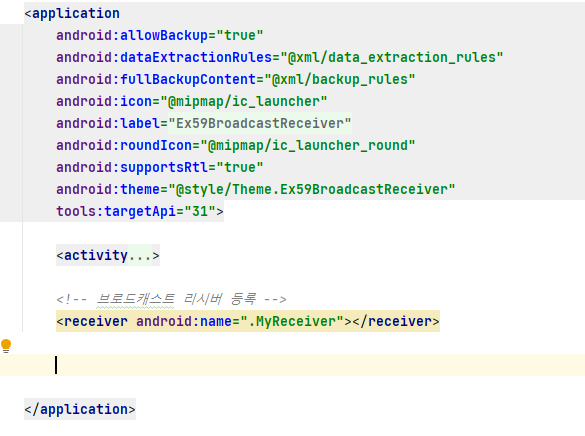Click the closing receiver tag
The image size is (585, 436).
[x=396, y=321]
